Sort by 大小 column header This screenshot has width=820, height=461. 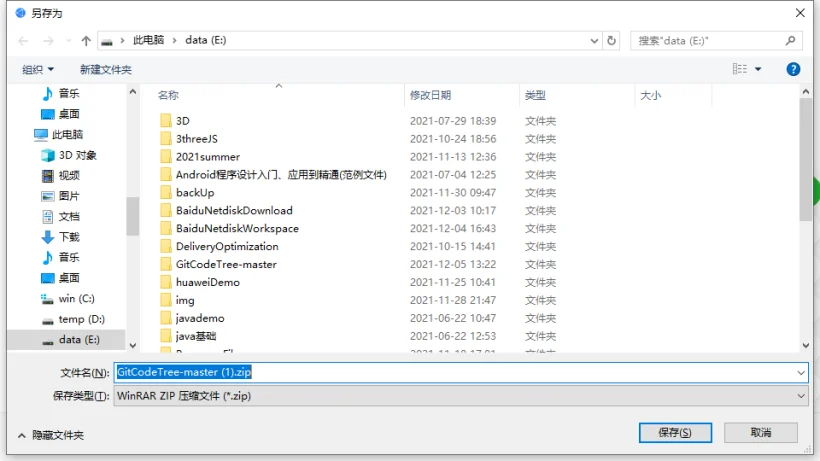[x=651, y=96]
